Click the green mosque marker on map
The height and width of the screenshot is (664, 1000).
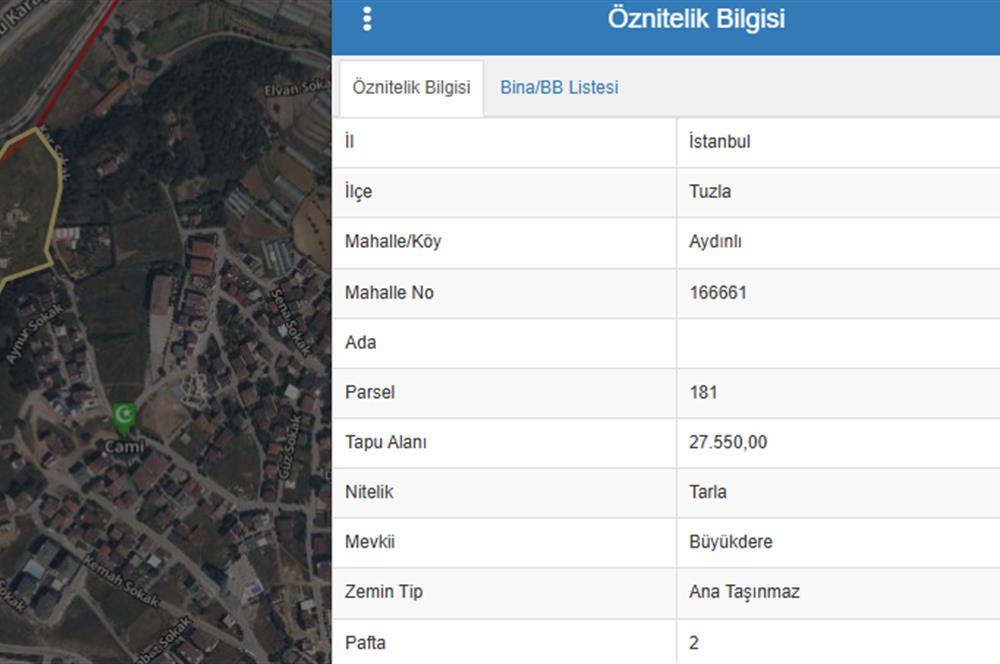point(124,418)
